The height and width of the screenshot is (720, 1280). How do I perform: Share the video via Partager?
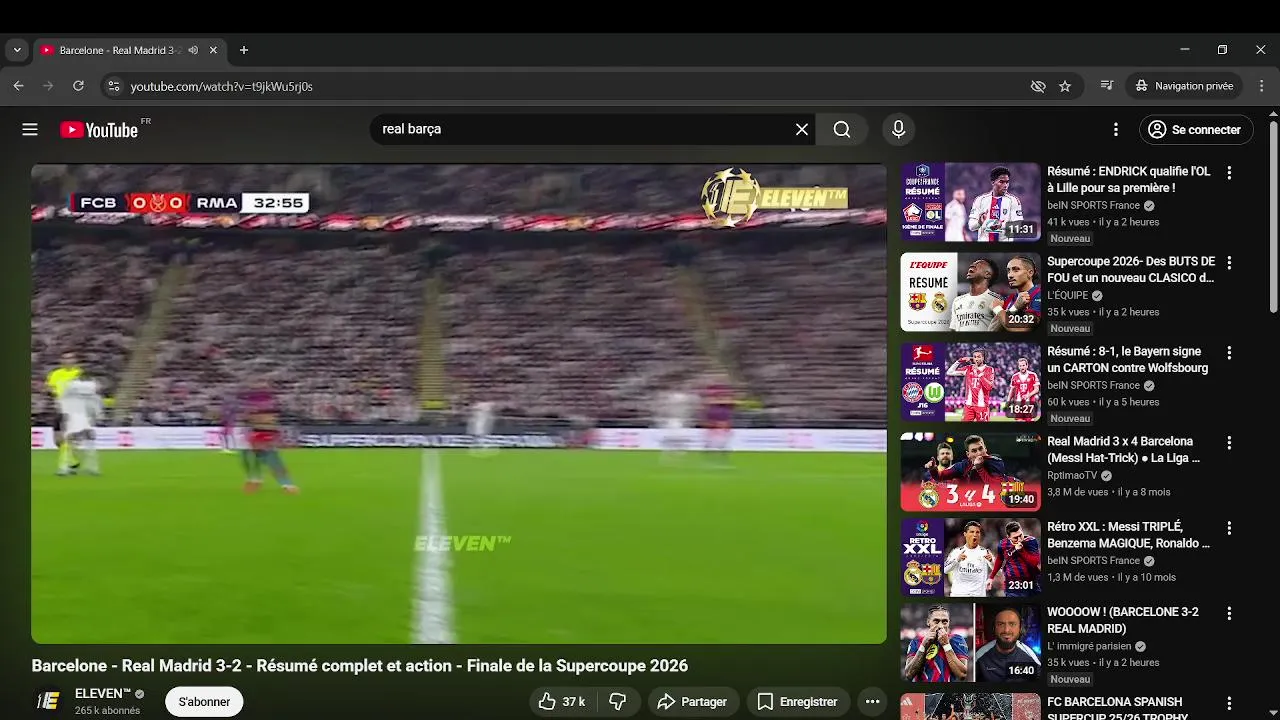click(x=692, y=702)
